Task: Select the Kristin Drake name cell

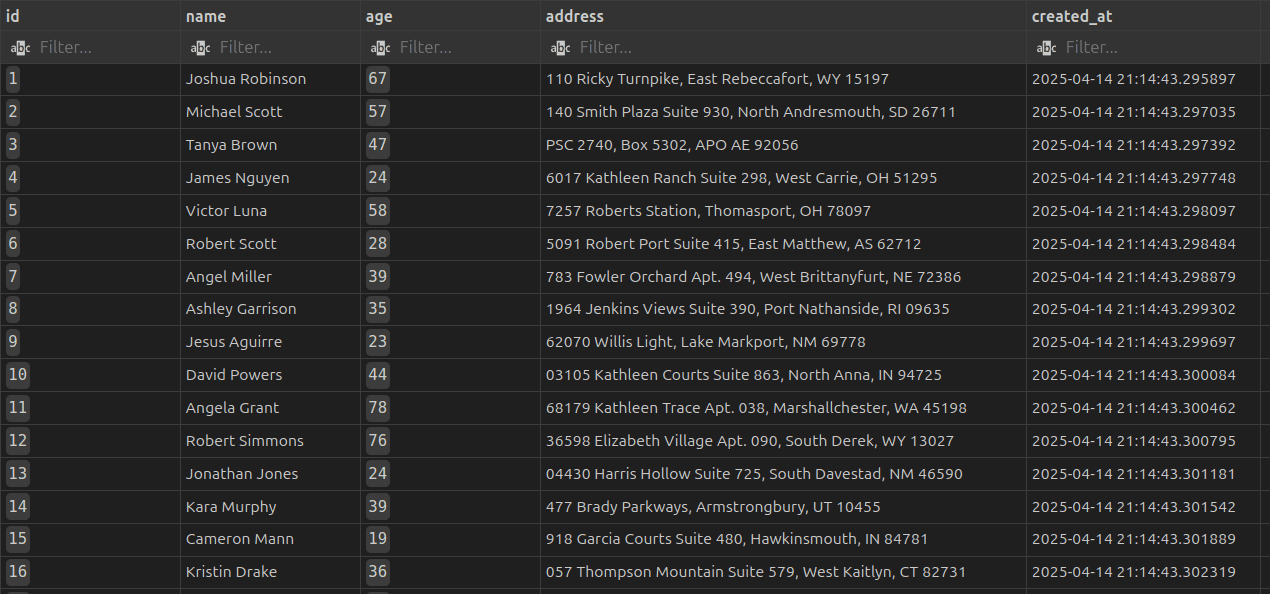Action: [x=231, y=572]
